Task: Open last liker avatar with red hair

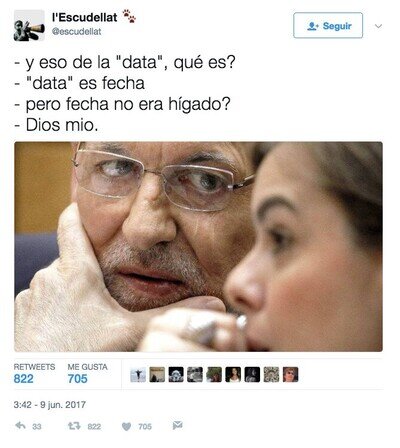Action: (x=291, y=375)
